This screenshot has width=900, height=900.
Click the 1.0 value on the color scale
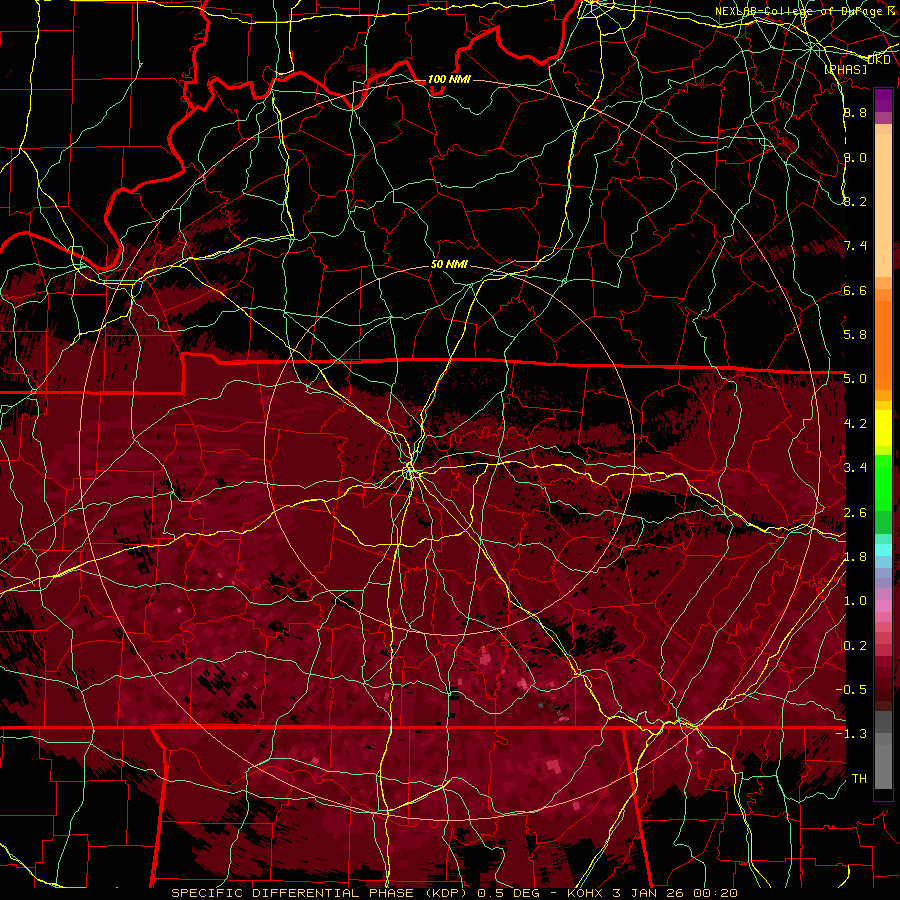(855, 600)
